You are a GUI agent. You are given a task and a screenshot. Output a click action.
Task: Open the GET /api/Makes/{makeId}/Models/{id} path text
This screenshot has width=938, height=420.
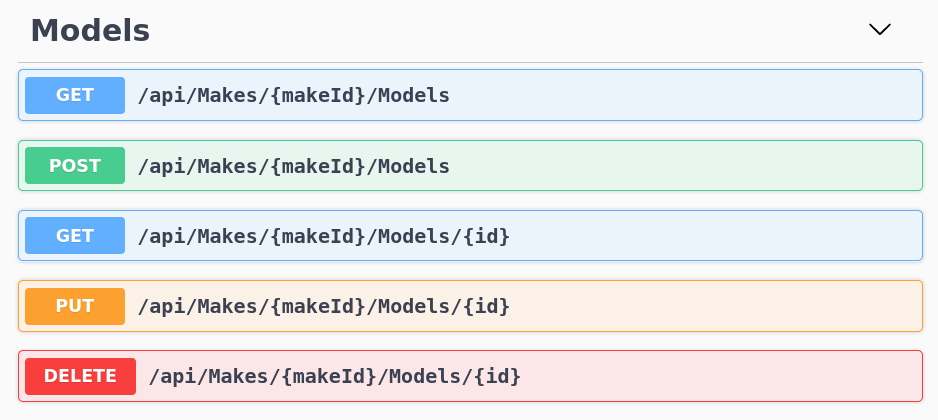[x=323, y=236]
